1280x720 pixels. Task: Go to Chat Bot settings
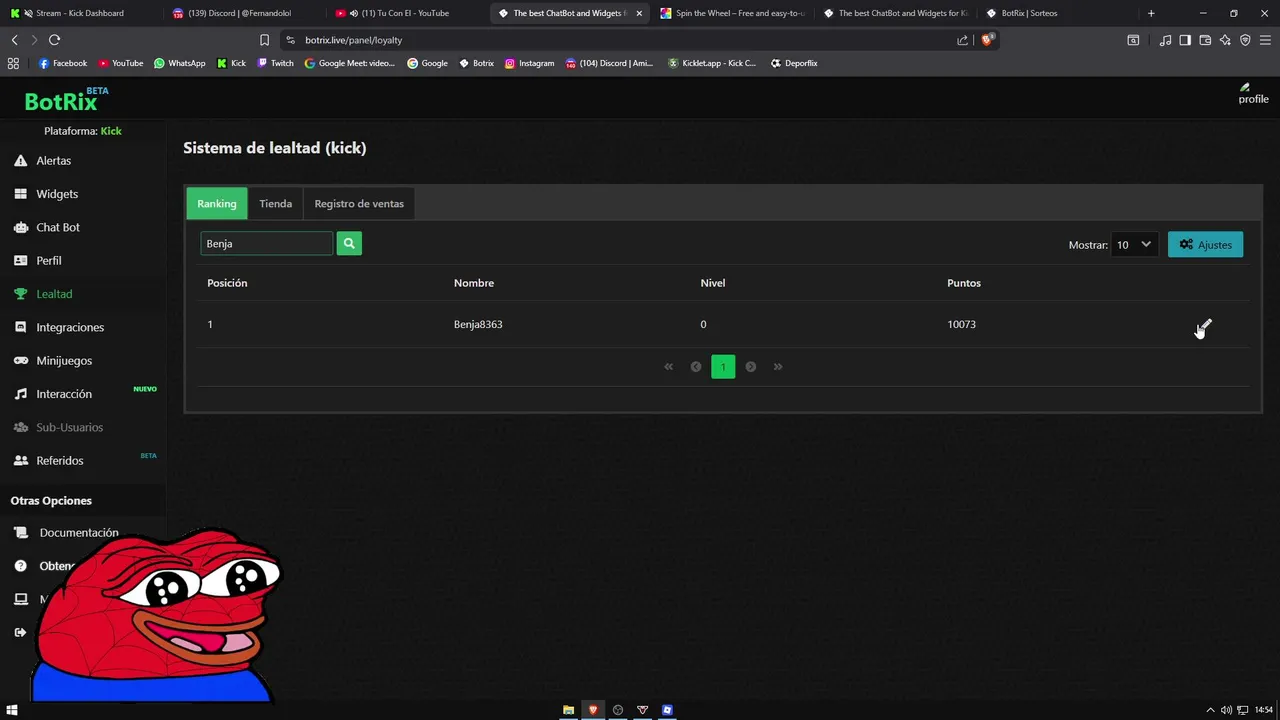[57, 227]
